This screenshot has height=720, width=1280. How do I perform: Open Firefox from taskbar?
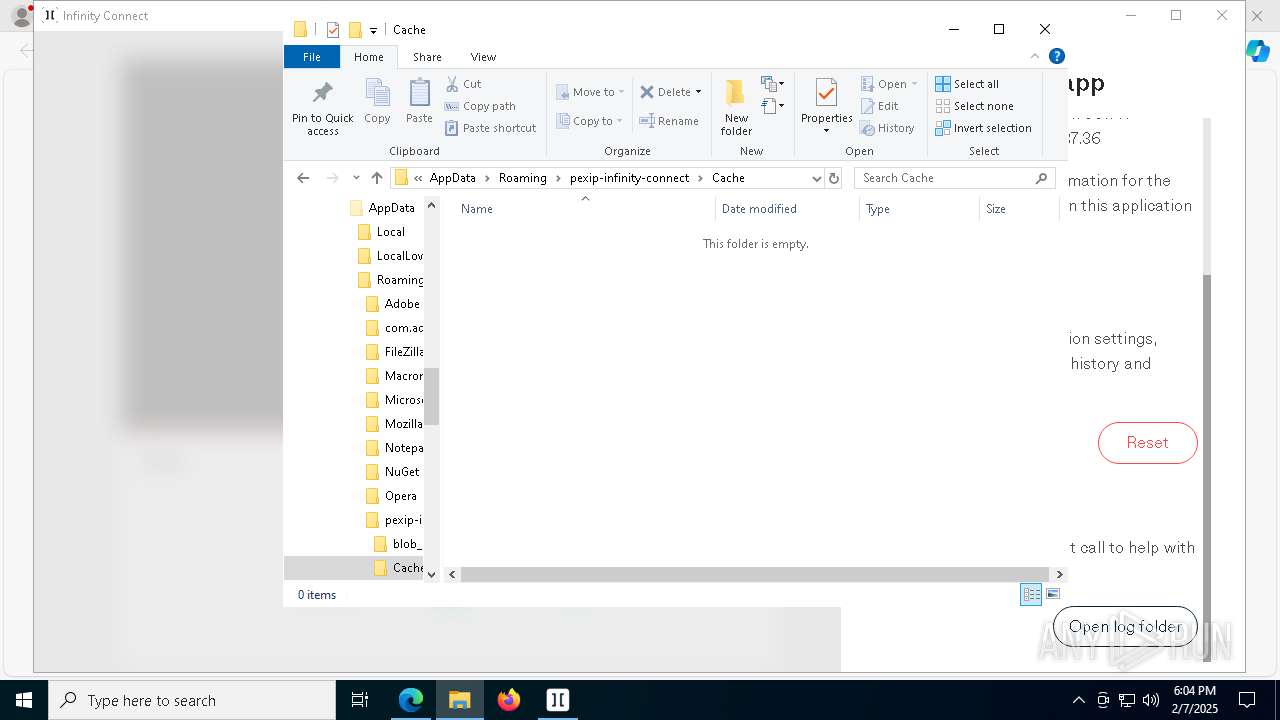tap(509, 700)
